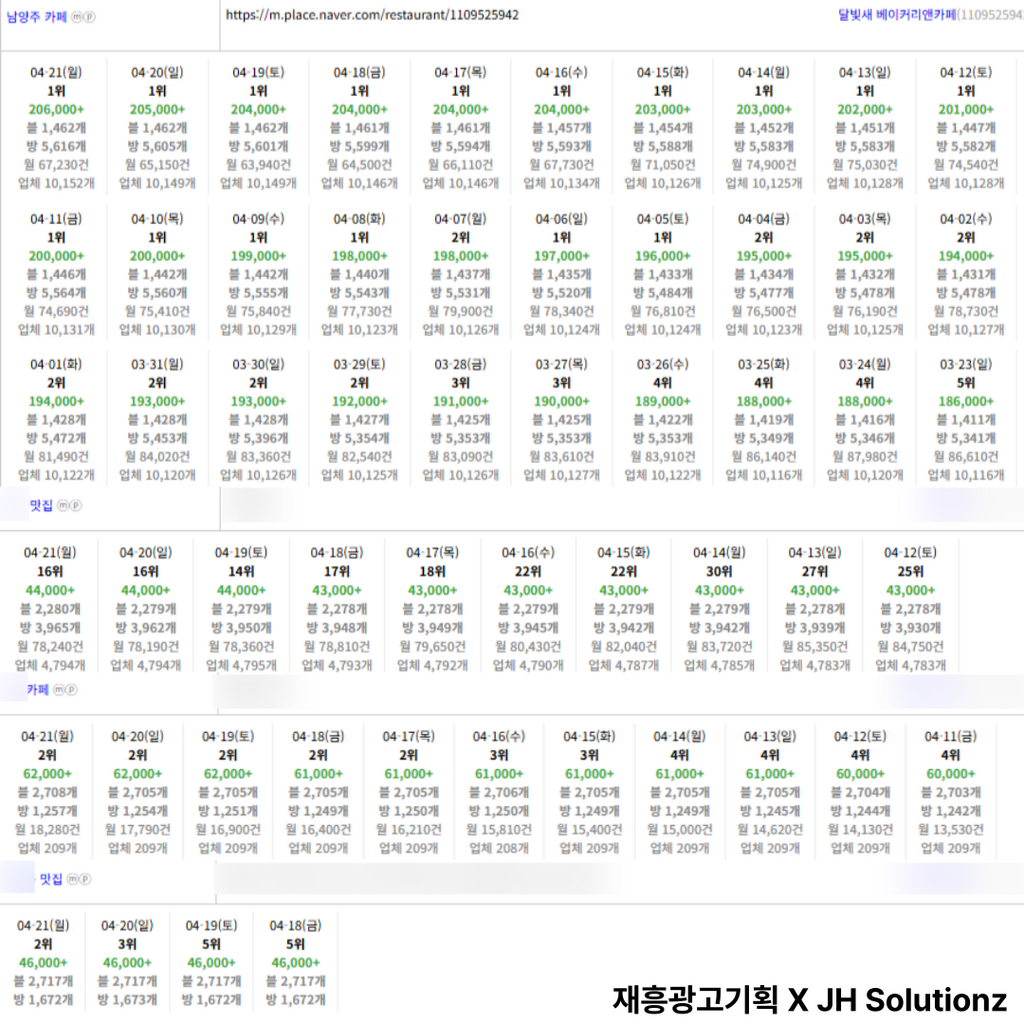Click the p icon beside the 카페 keyword
The image size is (1024, 1024).
pyautogui.click(x=71, y=690)
